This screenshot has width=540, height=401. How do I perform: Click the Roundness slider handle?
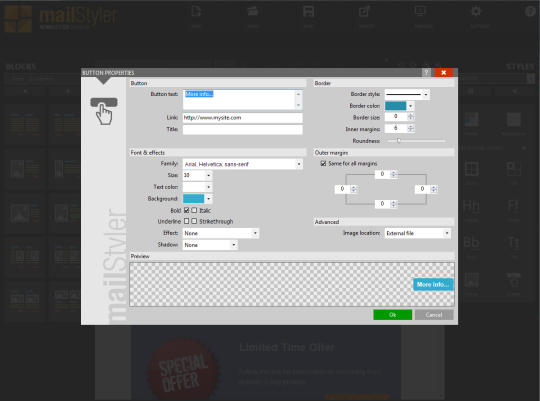399,141
